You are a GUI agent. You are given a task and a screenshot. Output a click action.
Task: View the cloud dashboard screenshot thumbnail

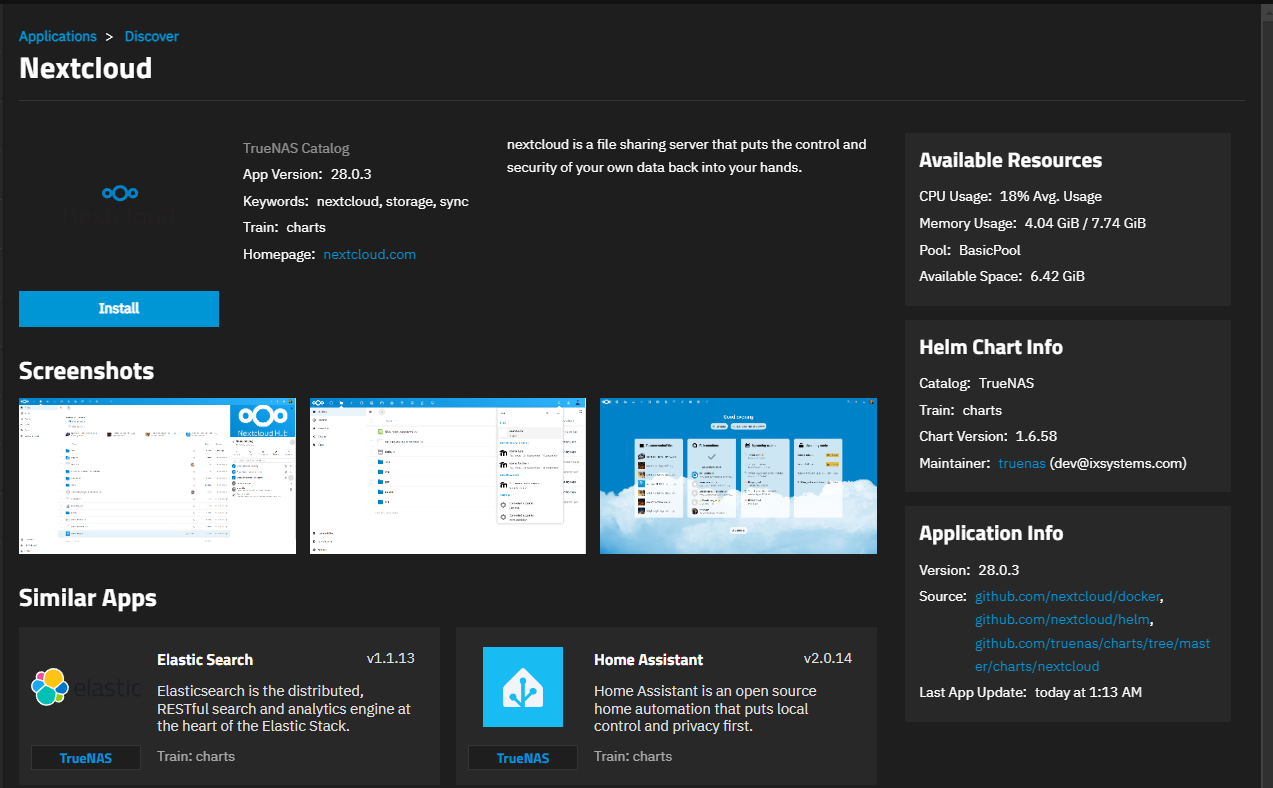point(738,476)
